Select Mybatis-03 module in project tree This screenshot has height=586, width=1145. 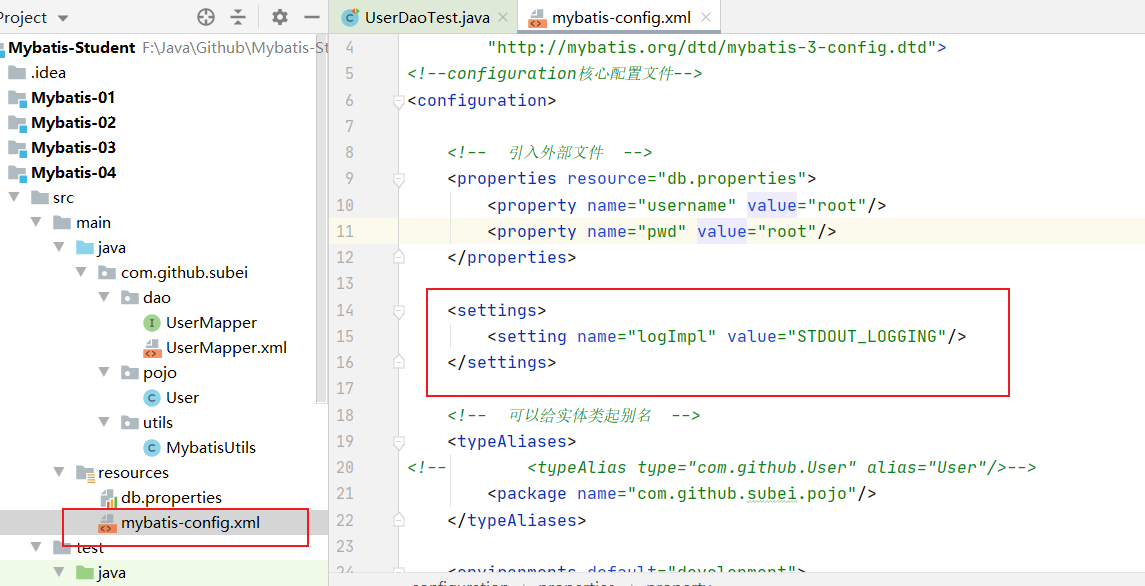click(x=73, y=148)
